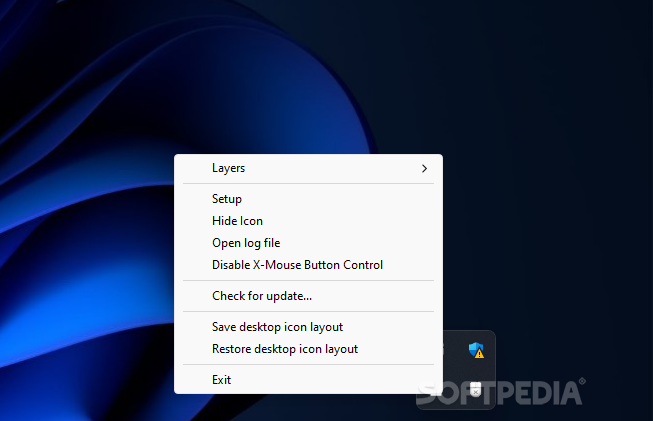Save desktop icon layout
Screen dimensions: 653x421
tap(308, 327)
